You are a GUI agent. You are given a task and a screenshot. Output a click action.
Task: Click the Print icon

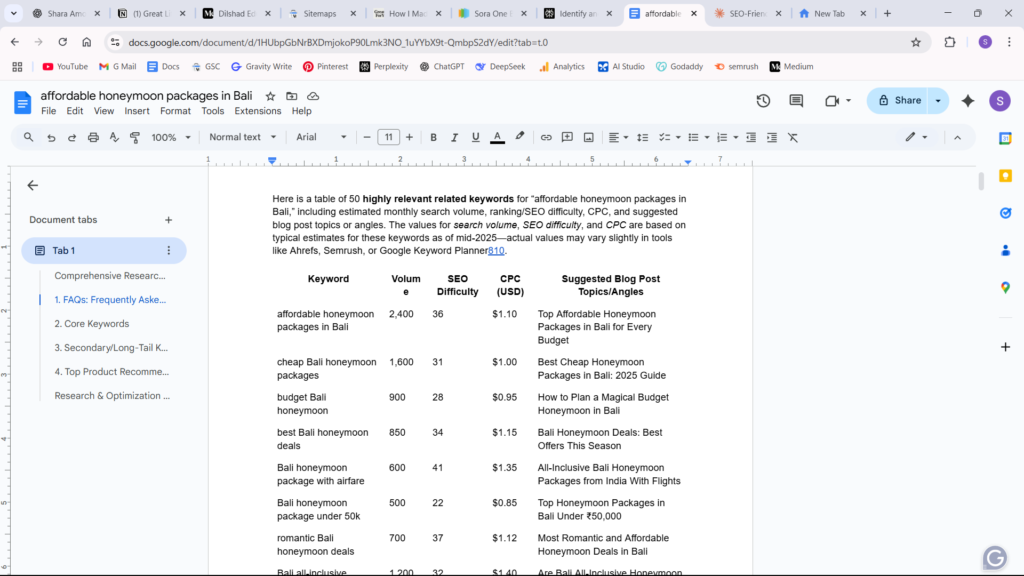[x=93, y=137]
